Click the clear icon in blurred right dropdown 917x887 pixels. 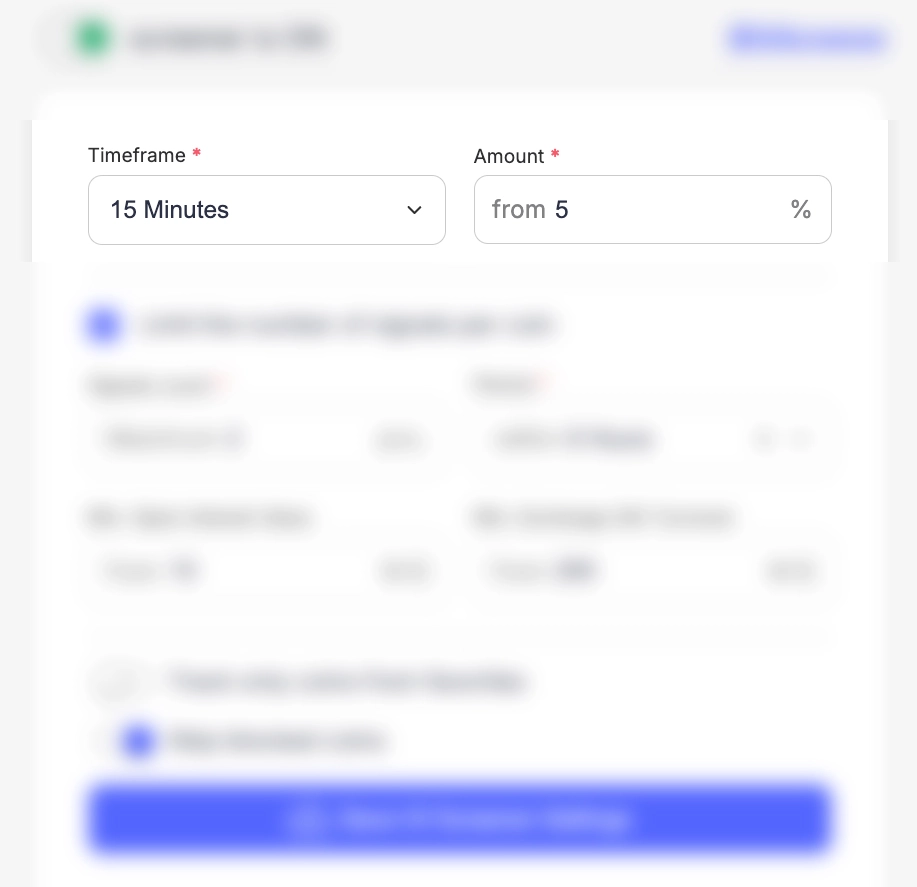pyautogui.click(x=765, y=439)
